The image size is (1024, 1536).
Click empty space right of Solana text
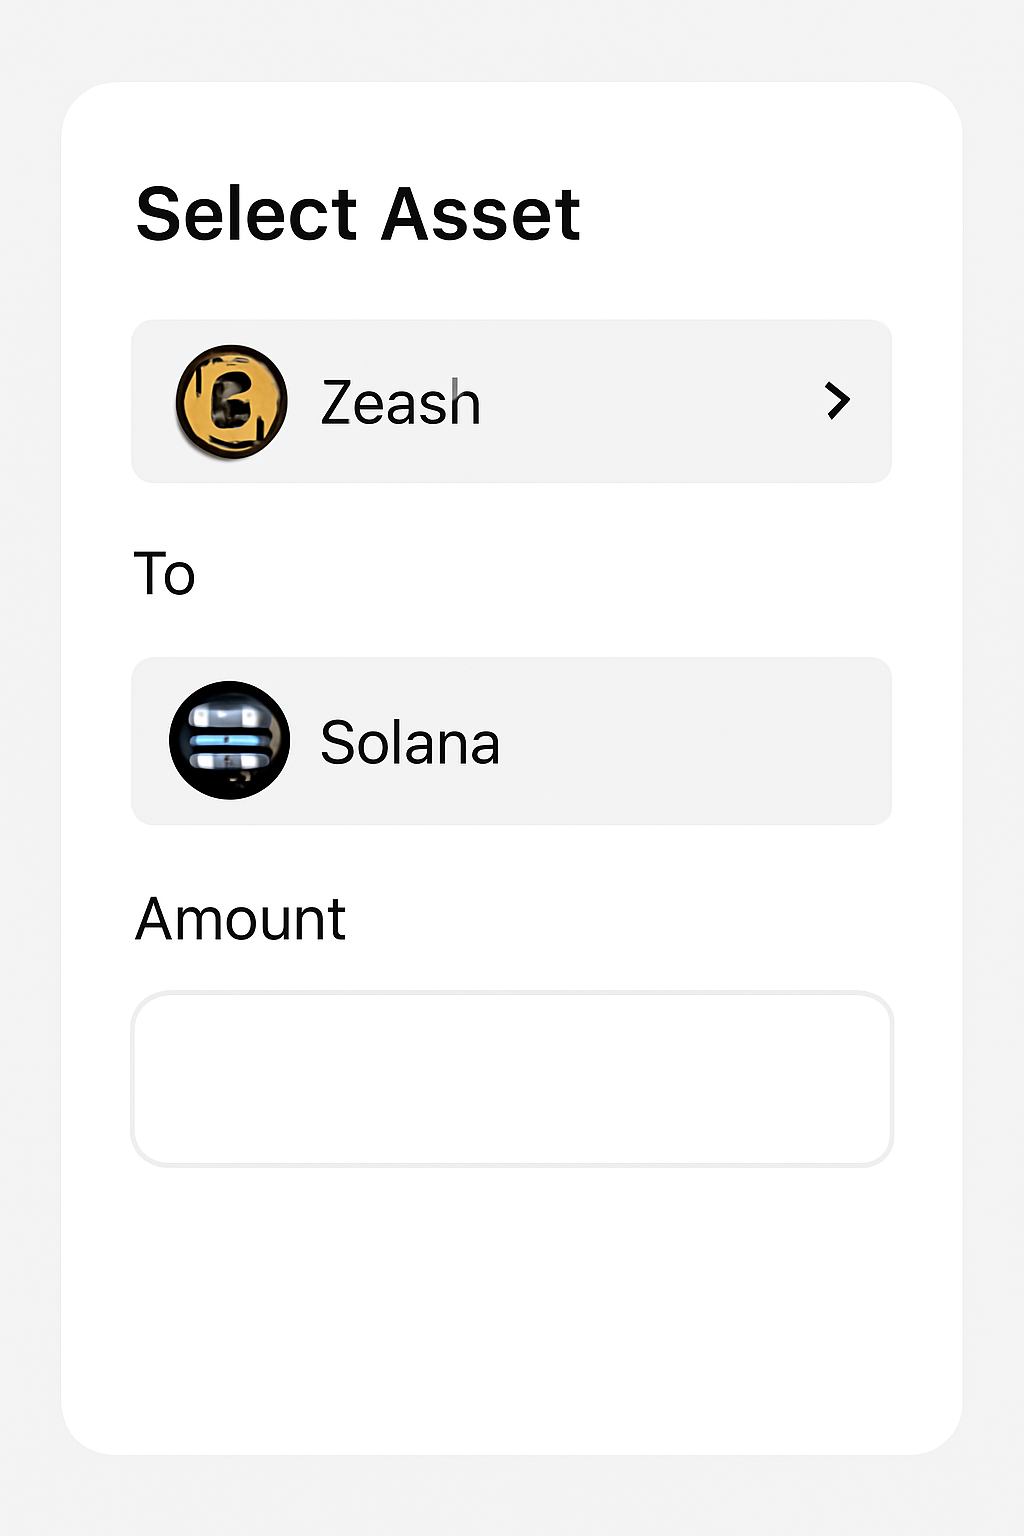click(700, 741)
